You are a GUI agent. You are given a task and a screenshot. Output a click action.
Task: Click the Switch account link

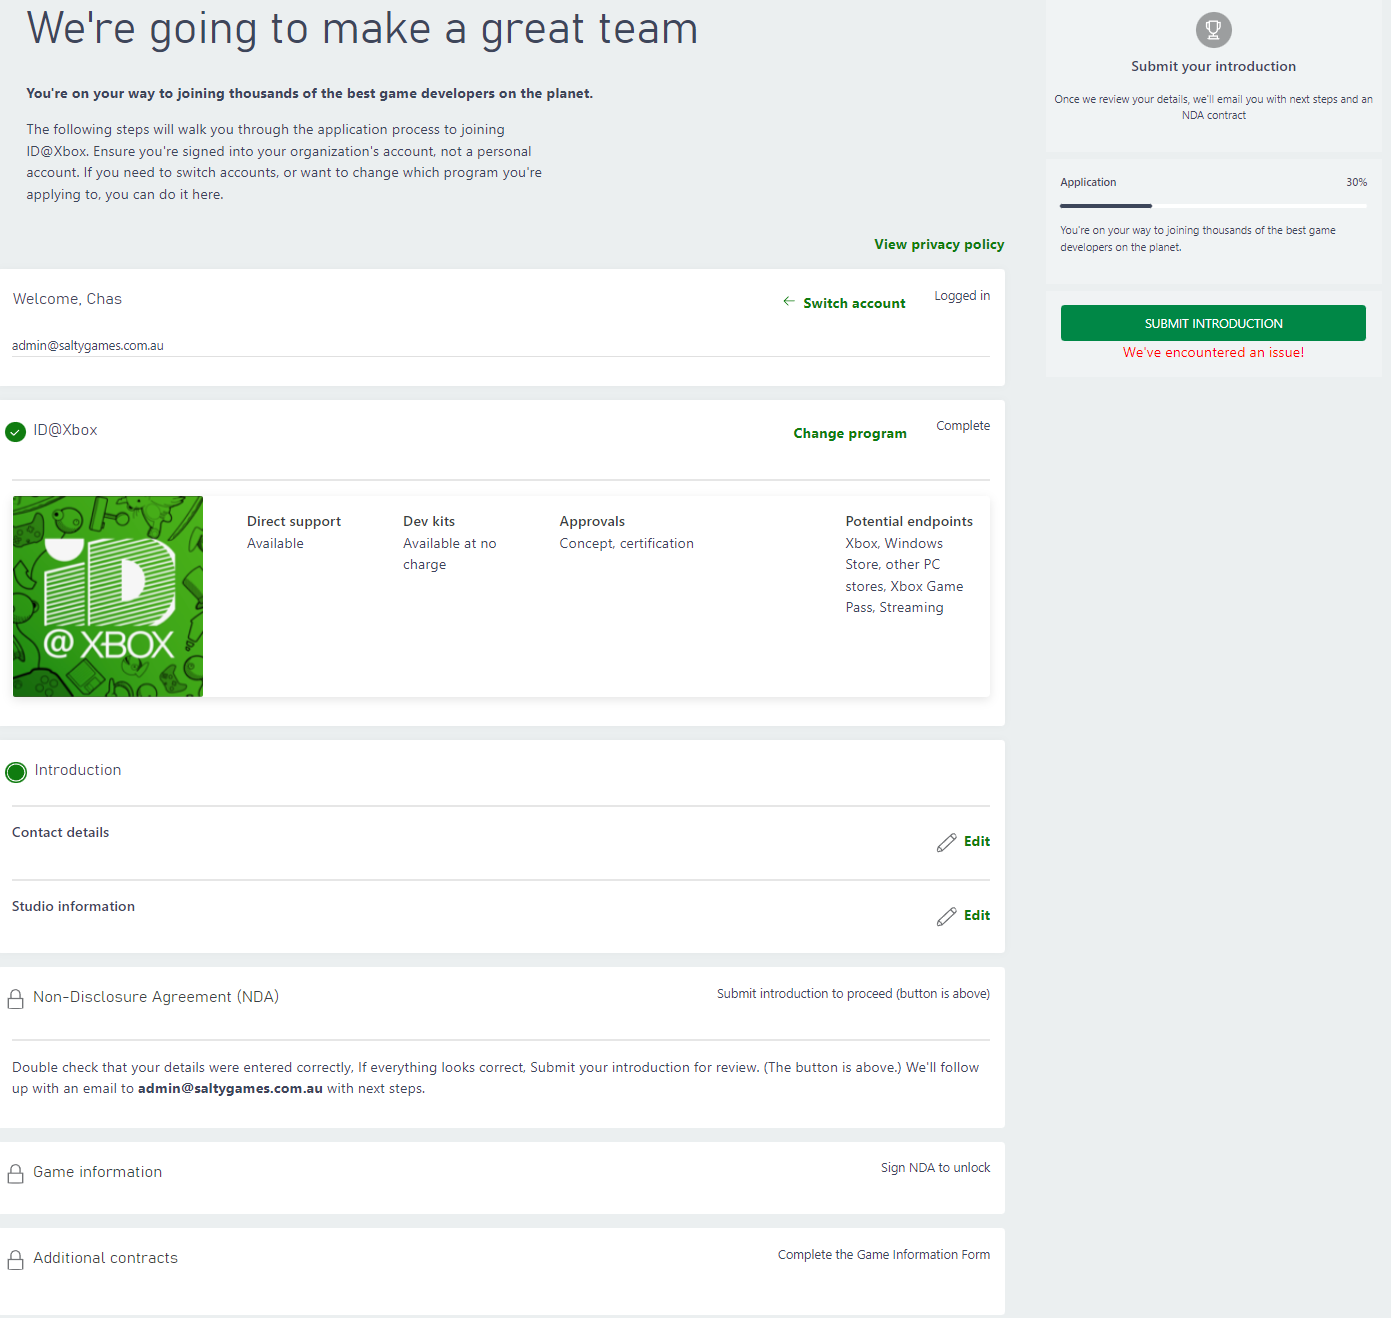(x=854, y=303)
